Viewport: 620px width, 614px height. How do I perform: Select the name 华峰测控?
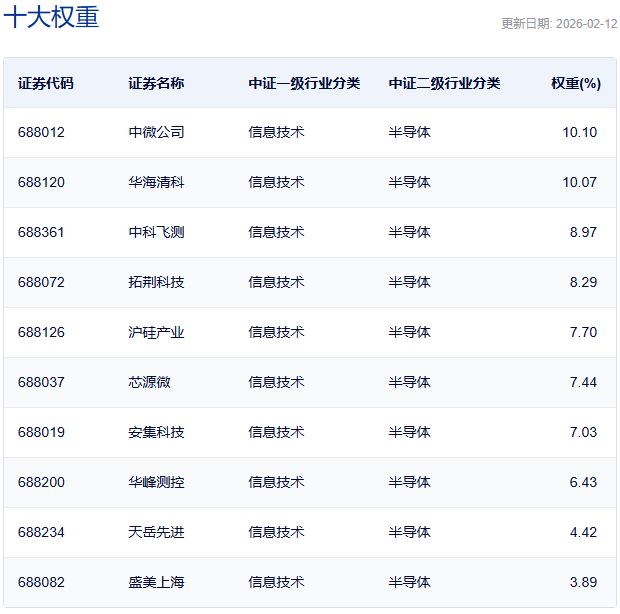pos(156,482)
